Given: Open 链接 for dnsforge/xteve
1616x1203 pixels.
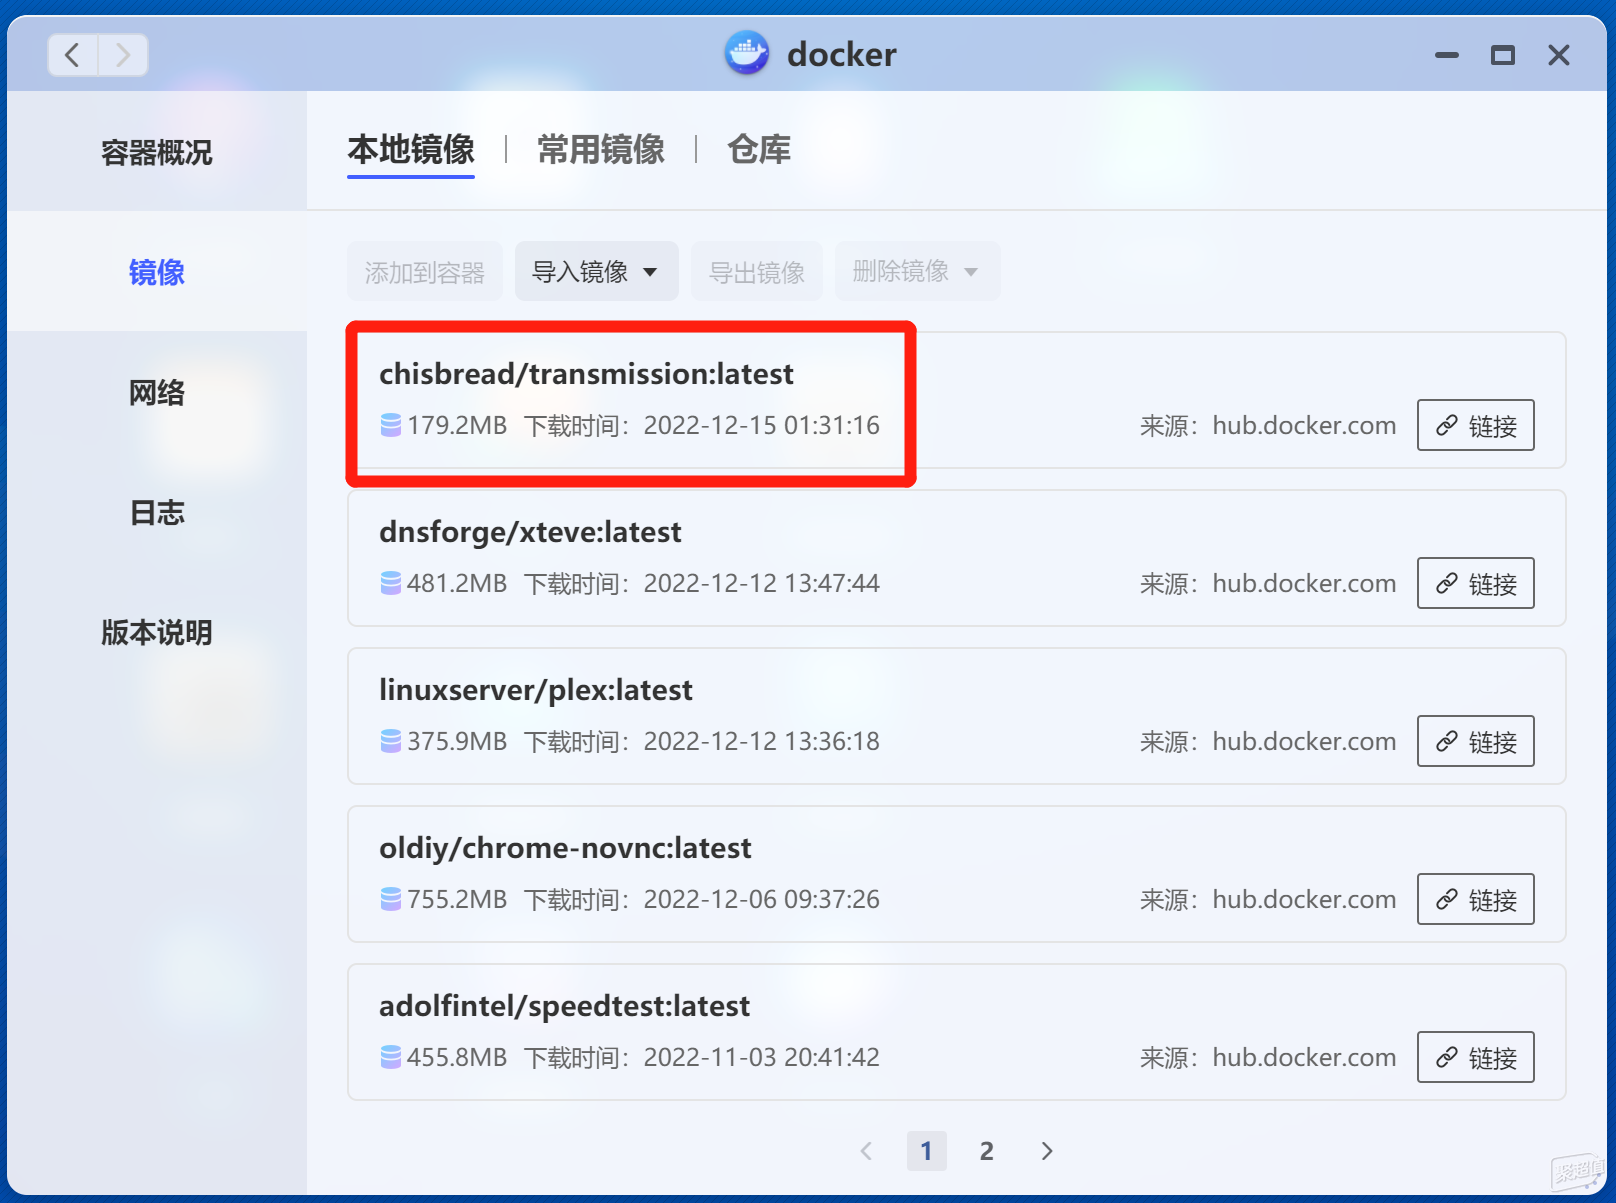Looking at the screenshot, I should coord(1475,583).
